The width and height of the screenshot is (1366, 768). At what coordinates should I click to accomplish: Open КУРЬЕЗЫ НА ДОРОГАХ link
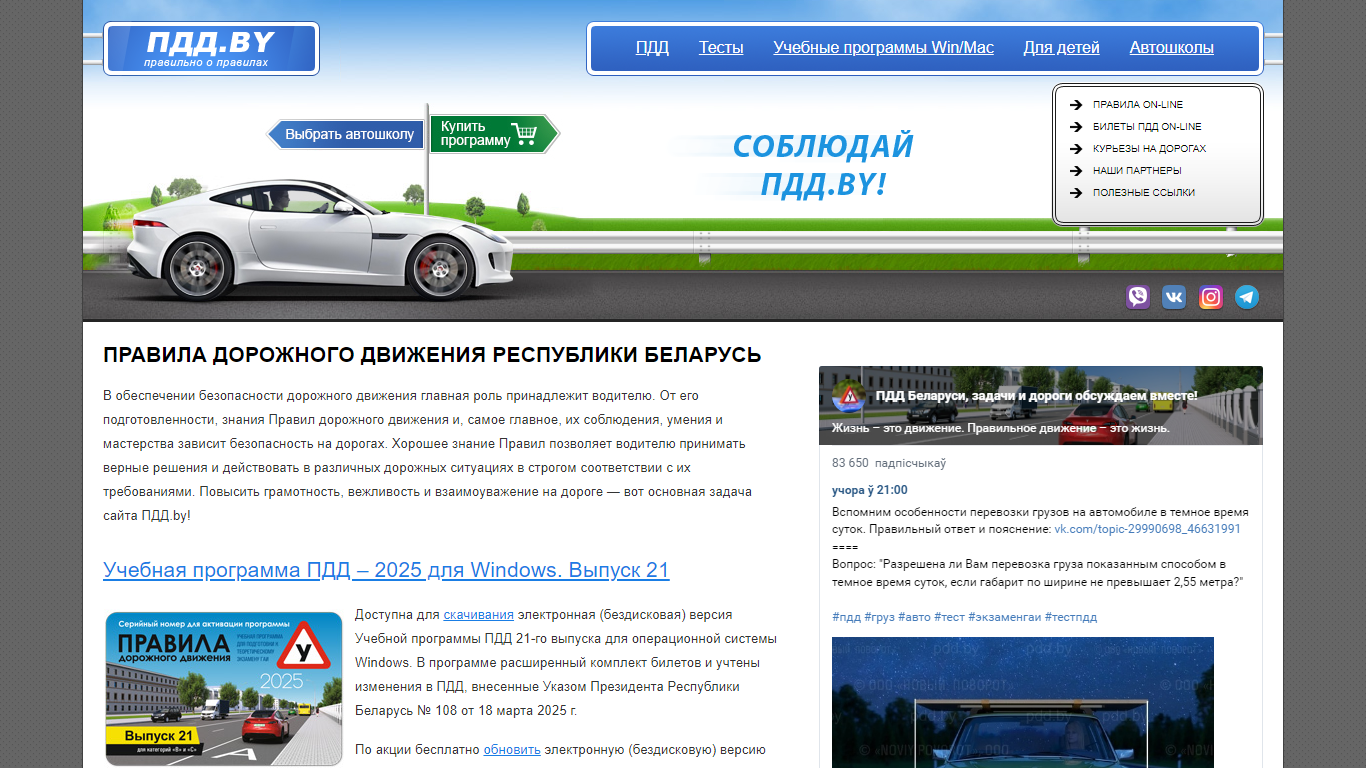pyautogui.click(x=1149, y=149)
